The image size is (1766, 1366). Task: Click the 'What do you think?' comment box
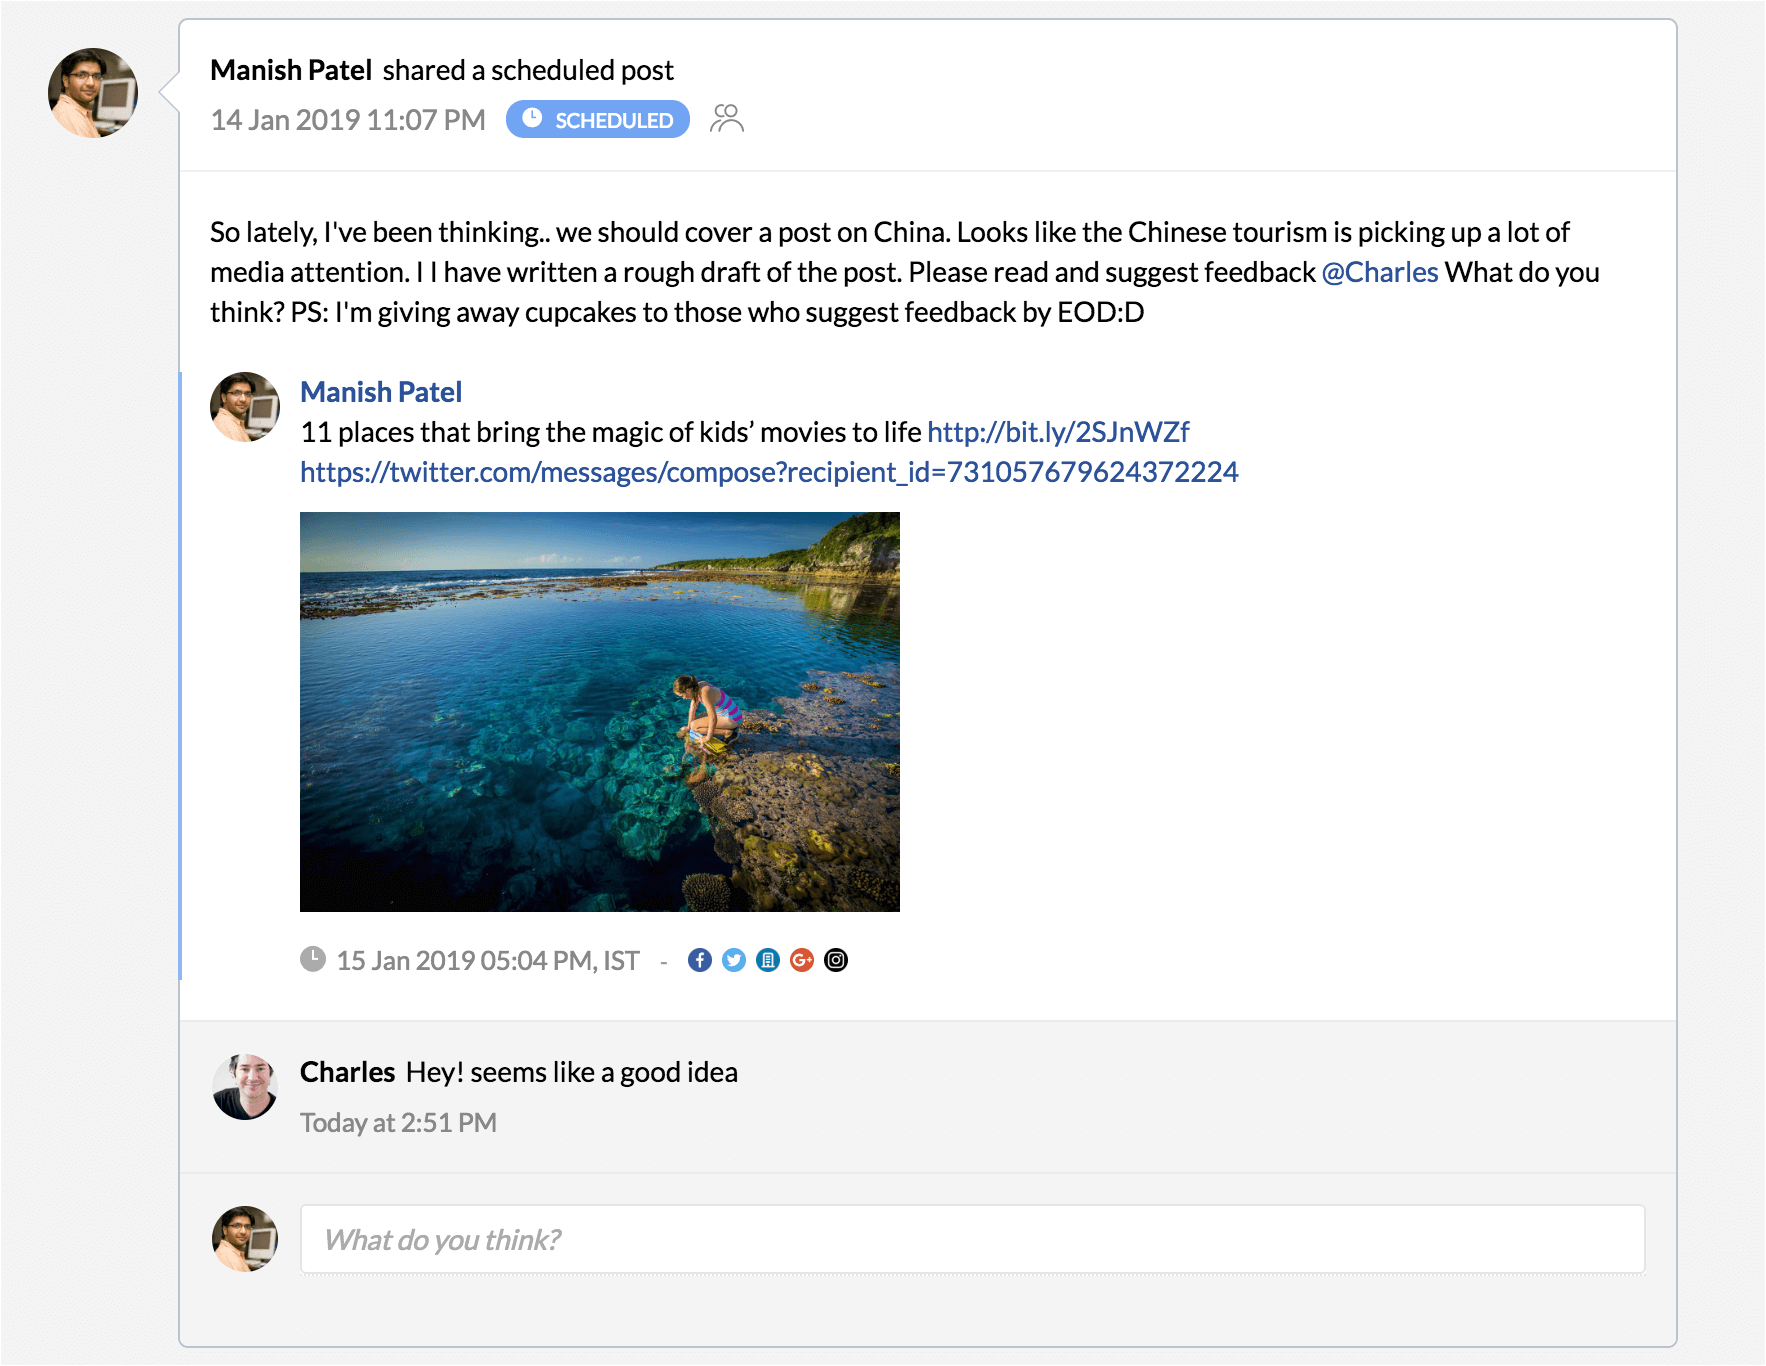[972, 1239]
